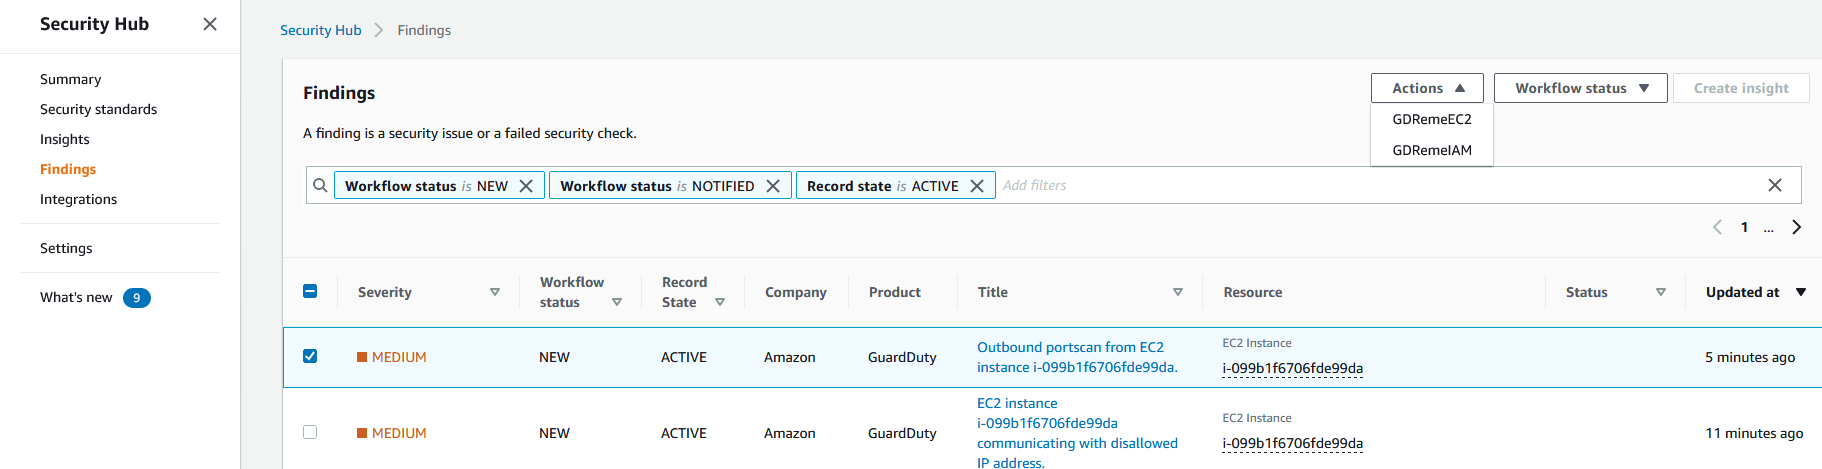Uncheck the Outbound portscan finding checkbox

point(310,356)
